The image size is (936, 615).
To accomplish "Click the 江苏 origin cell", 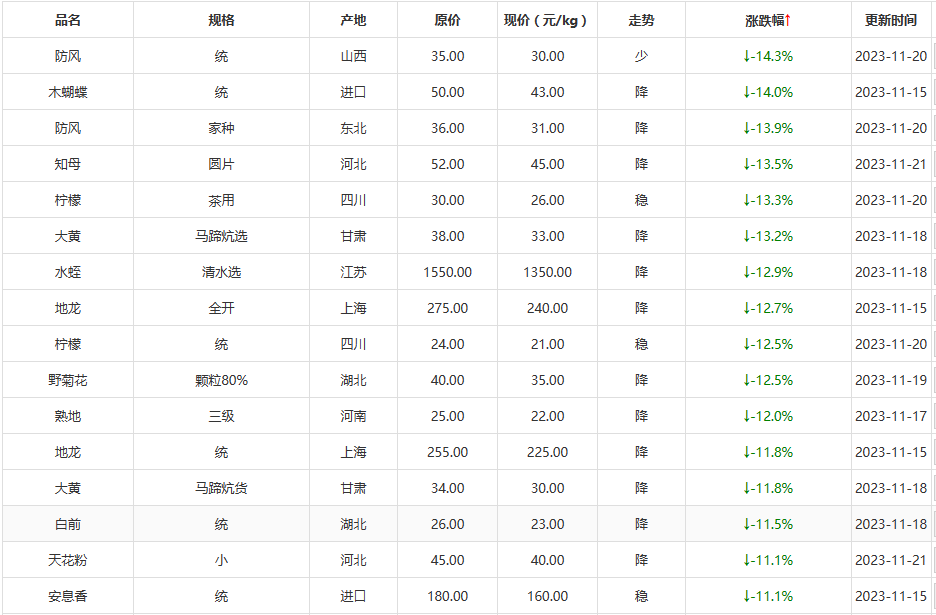I will click(x=353, y=272).
